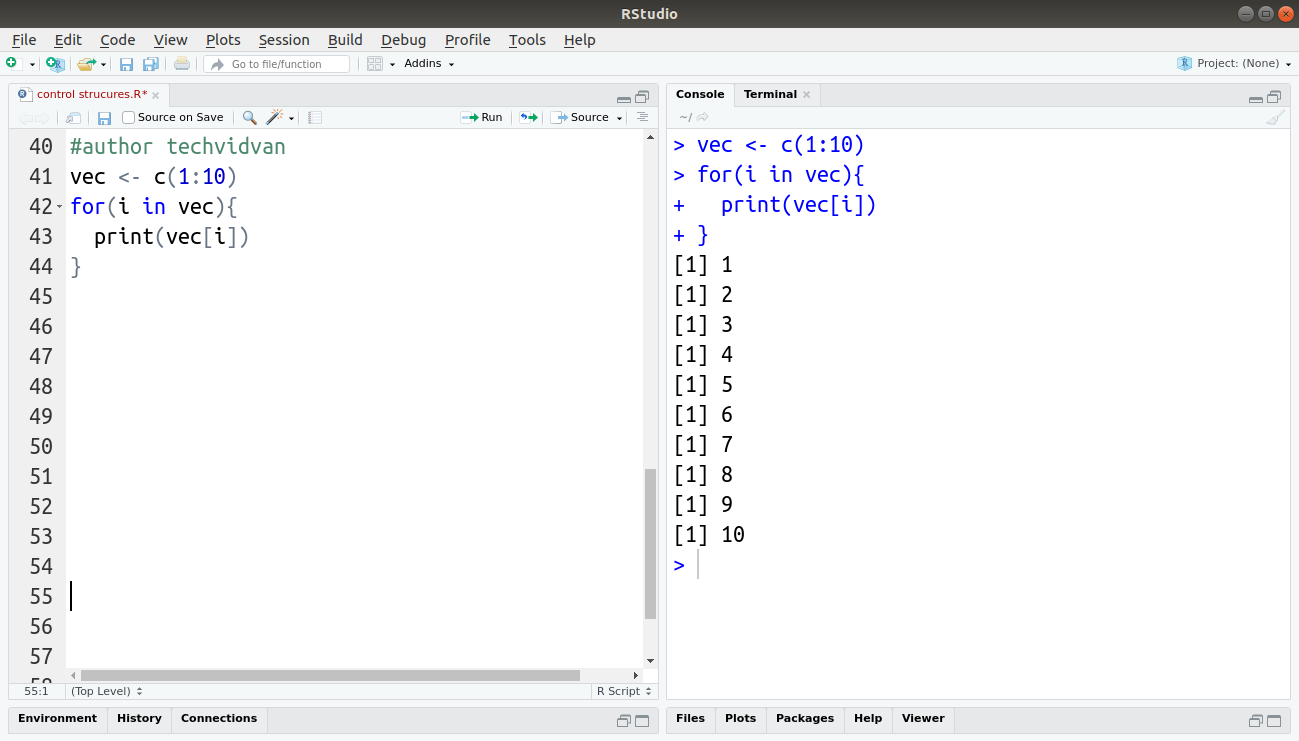Click the Go to file/function search box

(x=277, y=63)
